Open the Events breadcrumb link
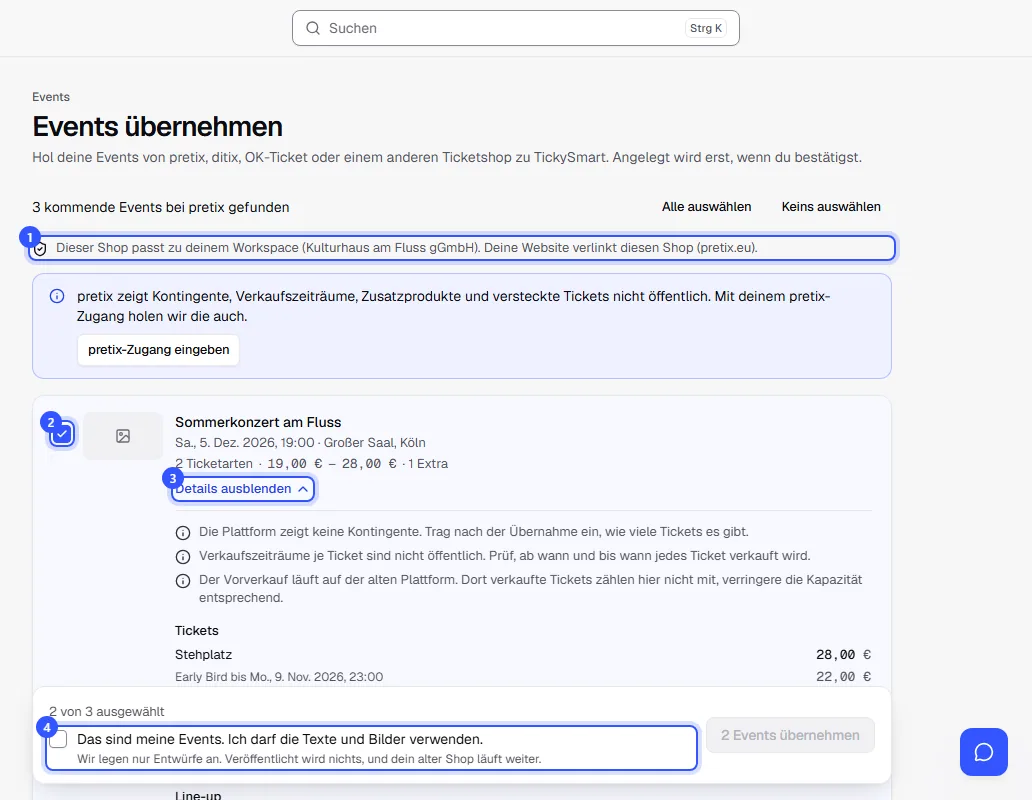 [51, 97]
